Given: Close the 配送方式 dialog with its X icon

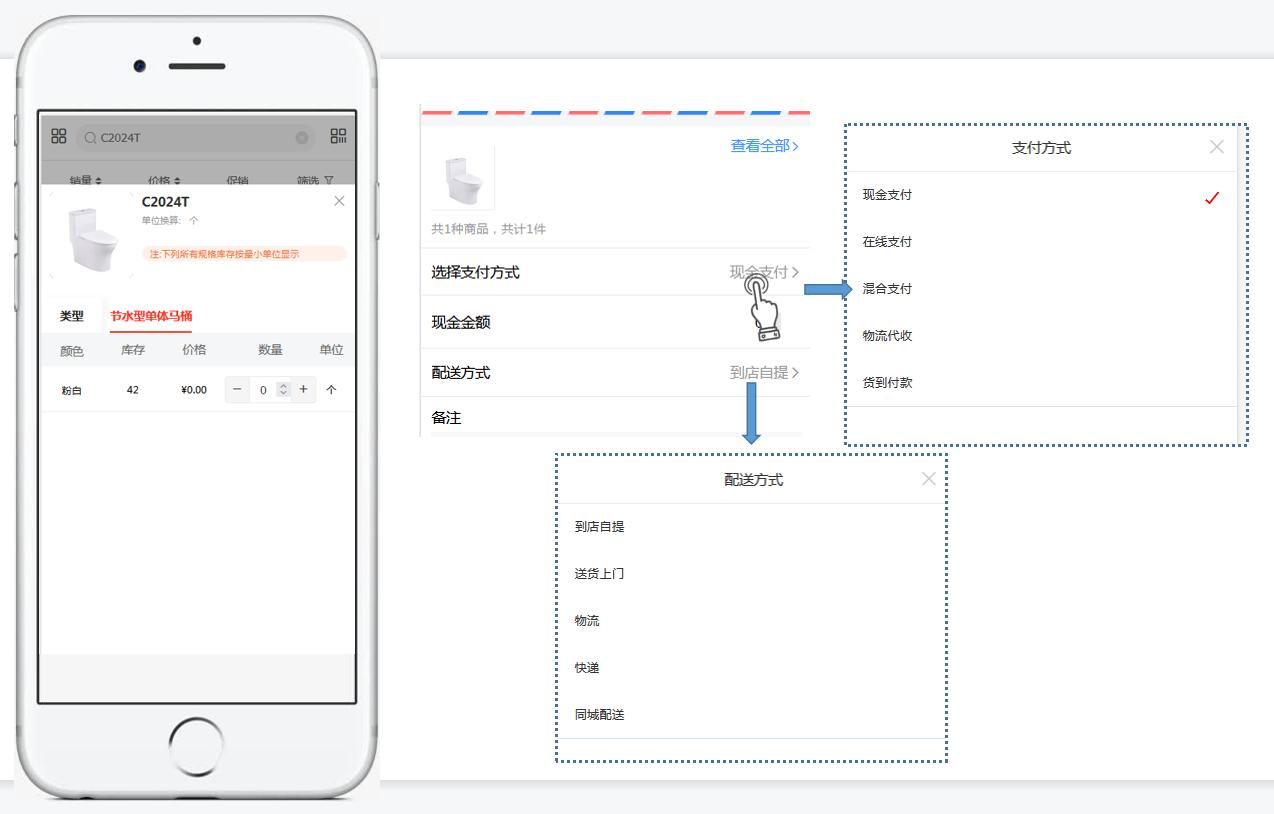Looking at the screenshot, I should click(928, 479).
